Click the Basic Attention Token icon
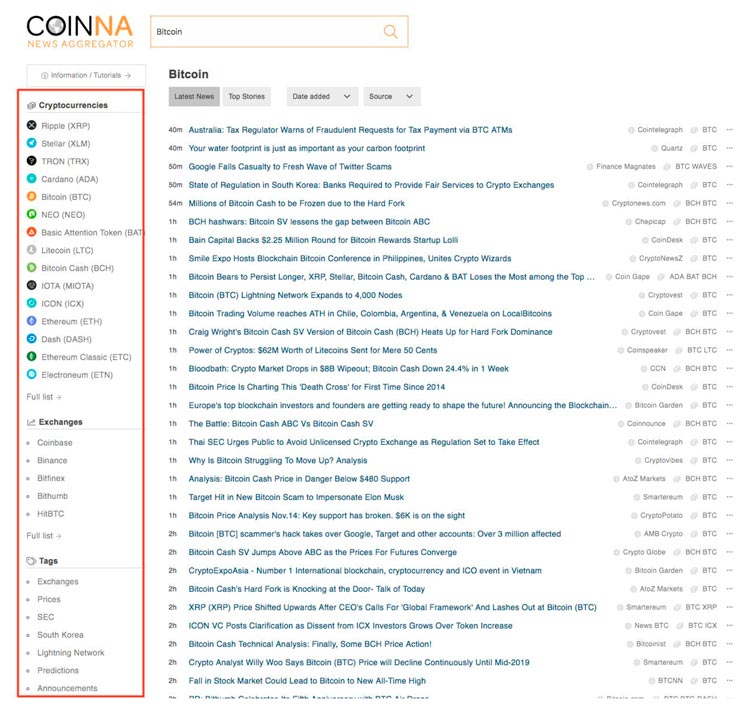 (32, 232)
